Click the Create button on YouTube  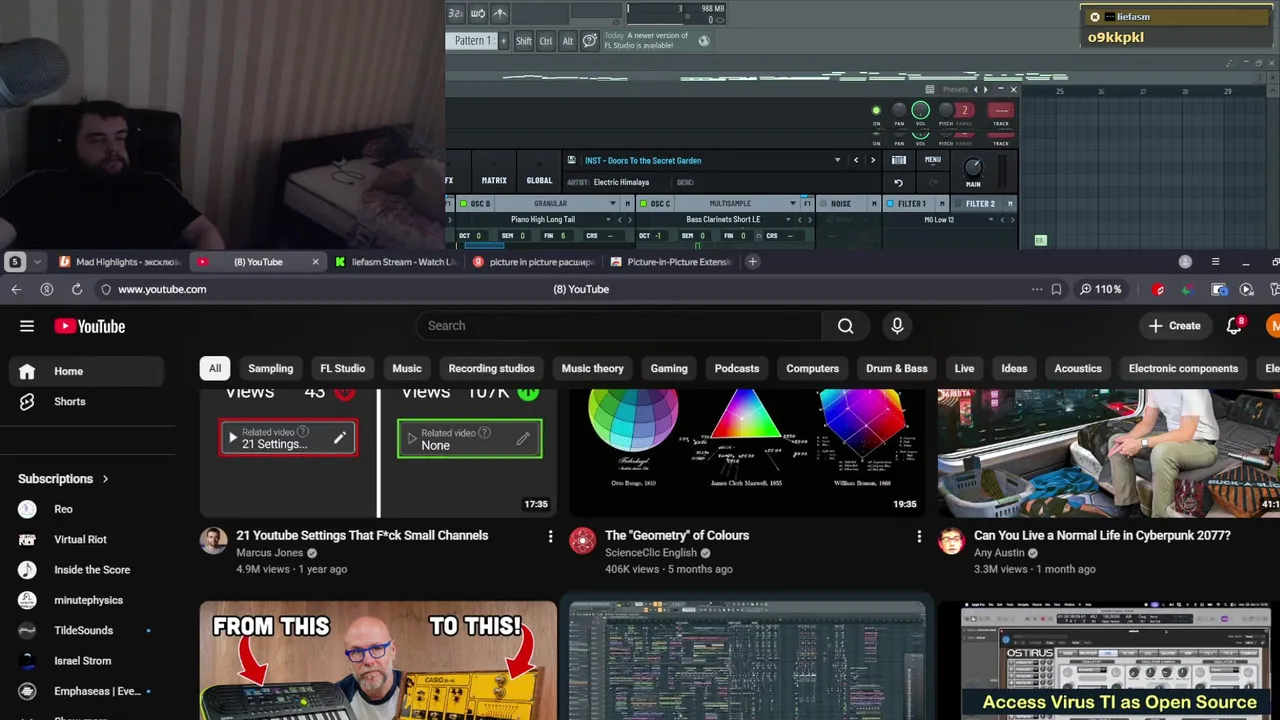pos(1174,326)
